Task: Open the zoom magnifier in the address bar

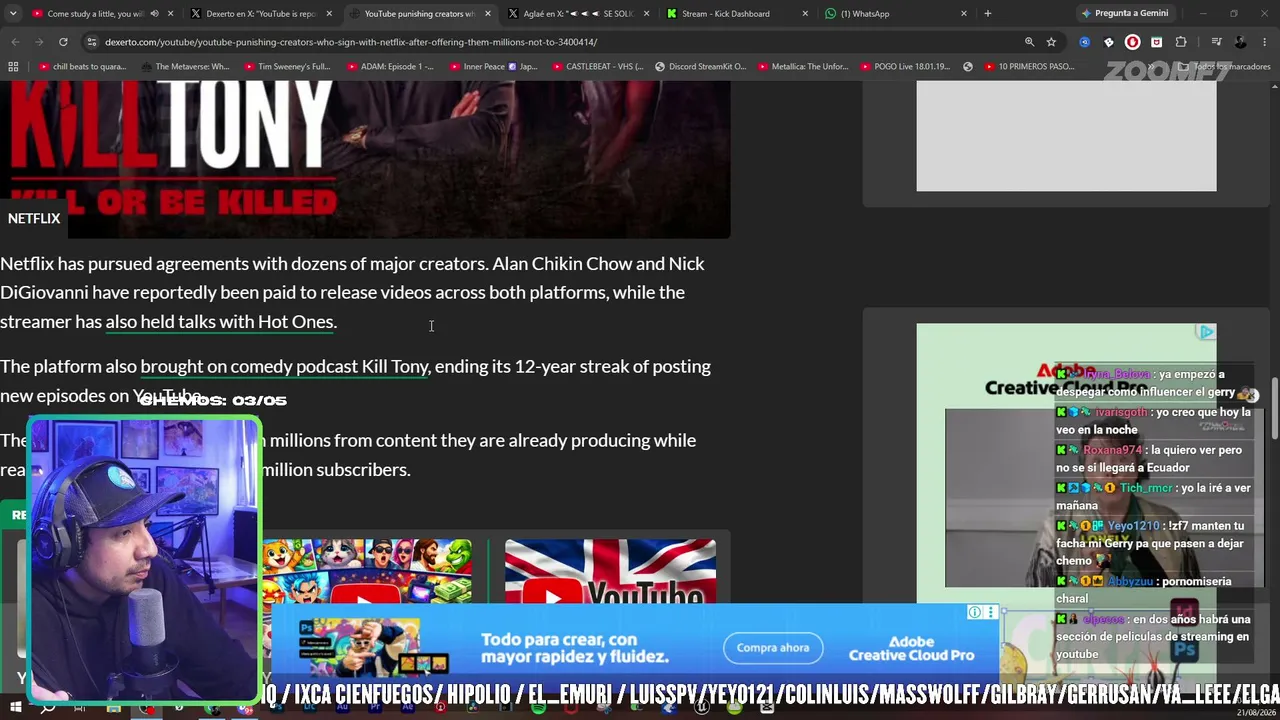Action: click(1029, 42)
